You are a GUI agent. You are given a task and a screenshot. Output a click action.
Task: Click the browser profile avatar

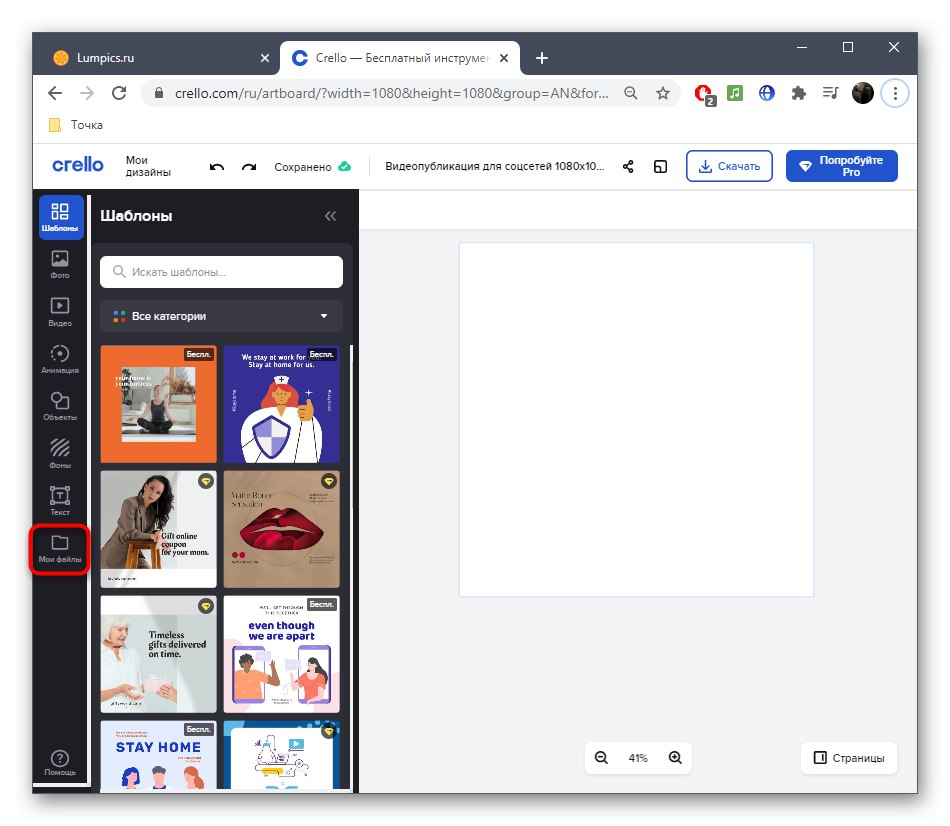coord(863,93)
